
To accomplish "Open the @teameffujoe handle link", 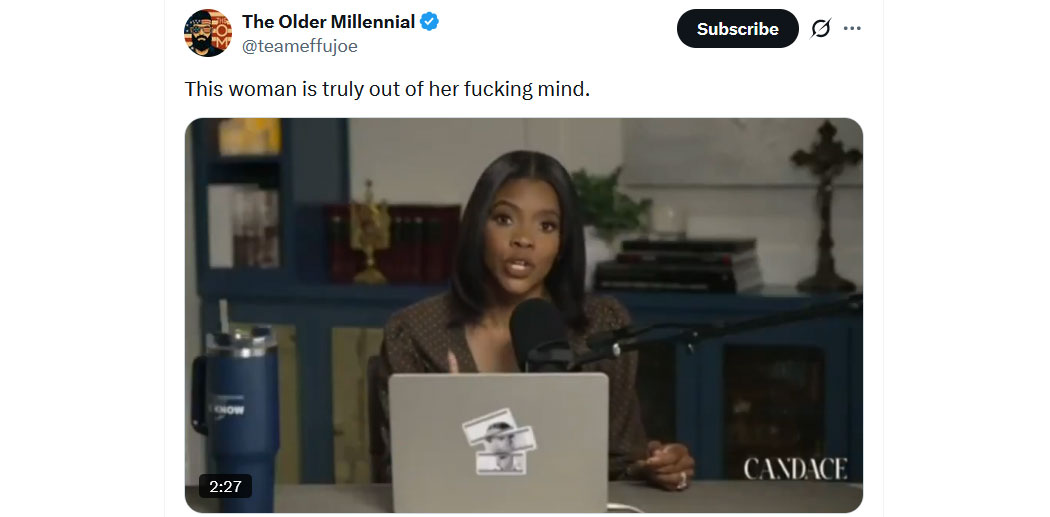I will 299,46.
